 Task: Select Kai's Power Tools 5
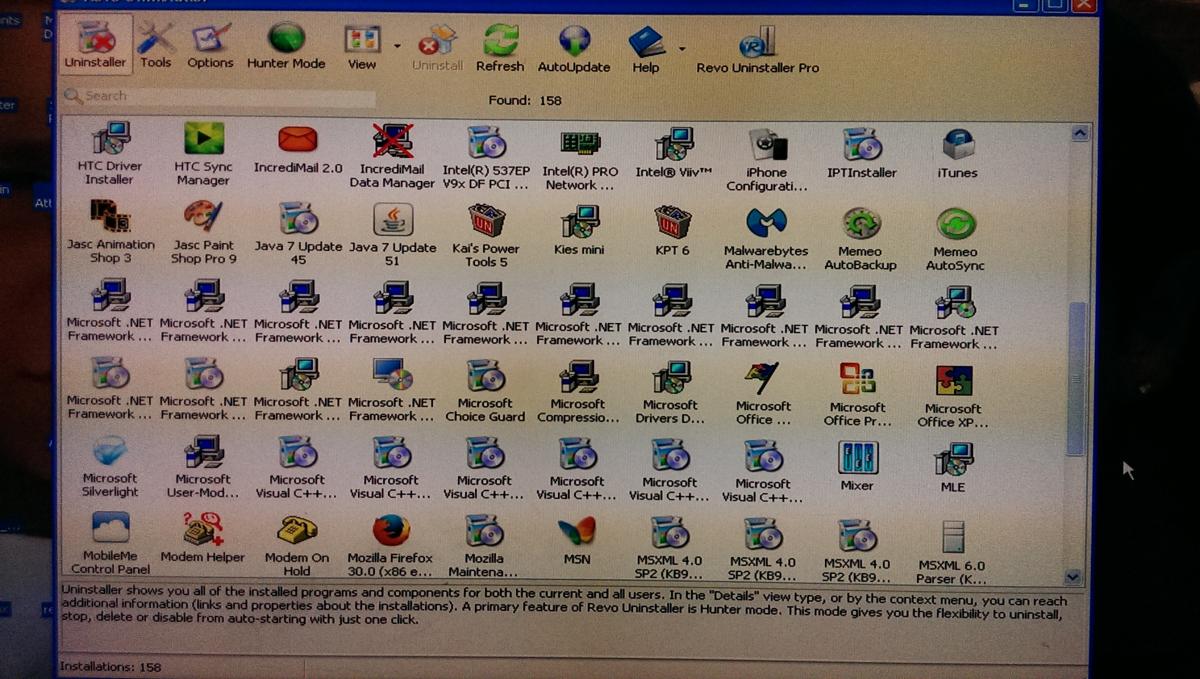pyautogui.click(x=486, y=235)
